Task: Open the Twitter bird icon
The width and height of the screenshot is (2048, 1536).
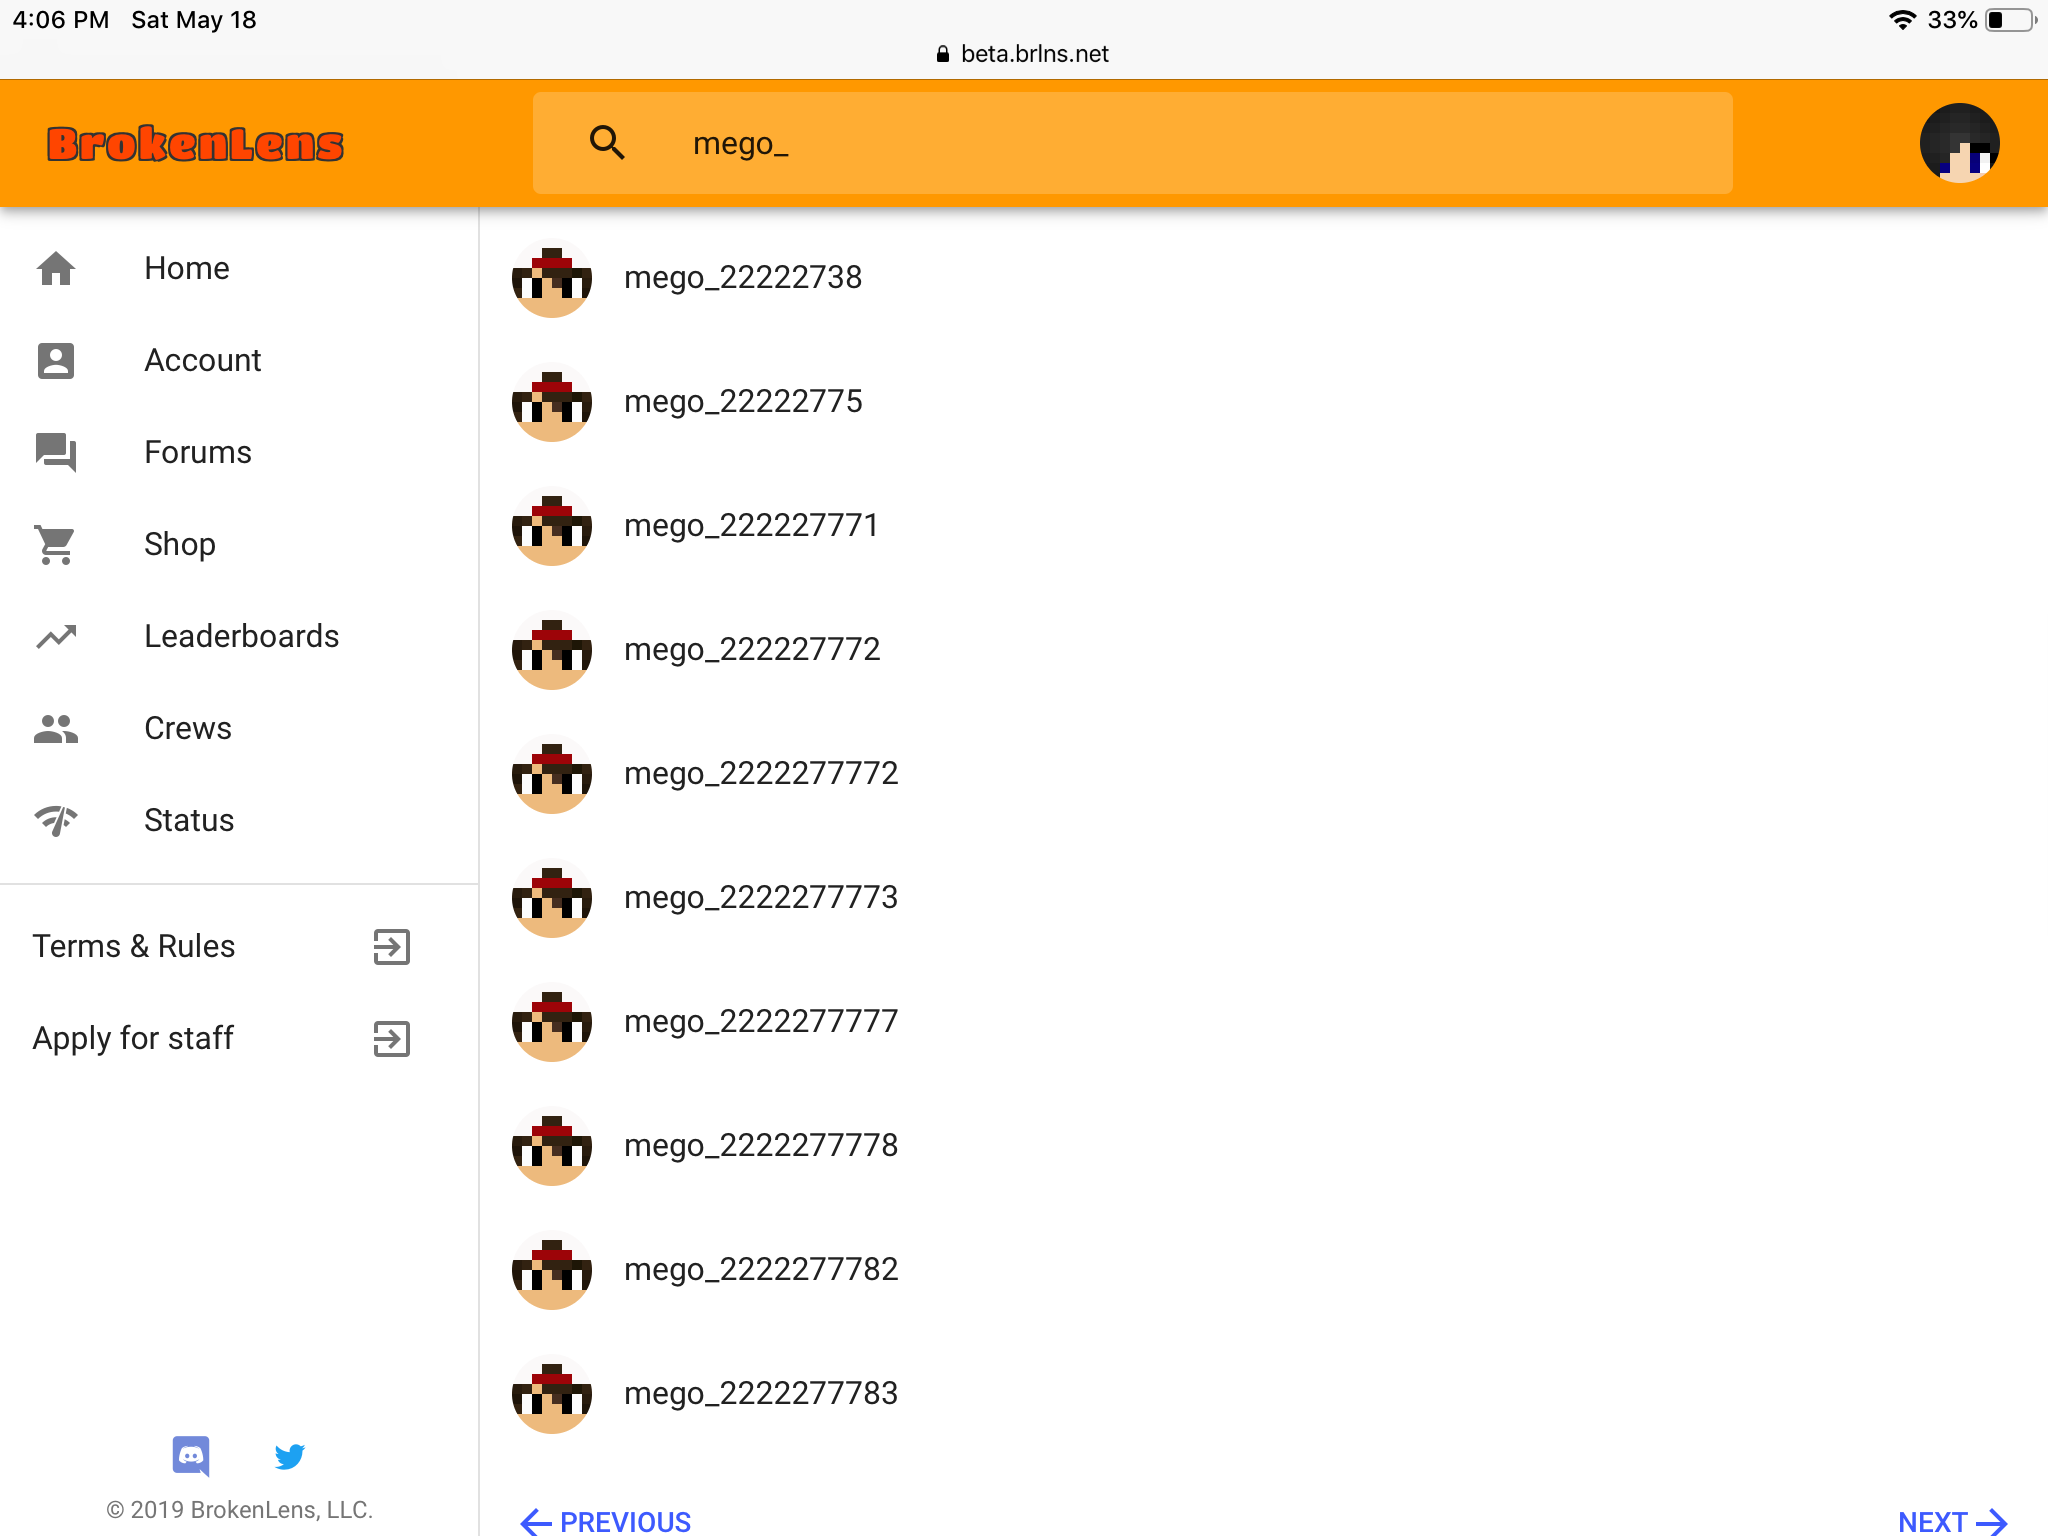Action: click(290, 1456)
